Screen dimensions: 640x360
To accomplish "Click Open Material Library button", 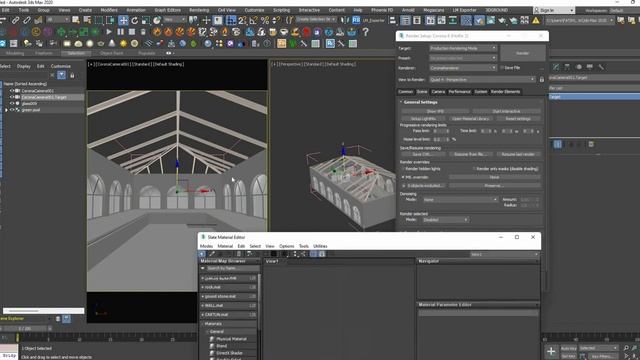I will [471, 118].
